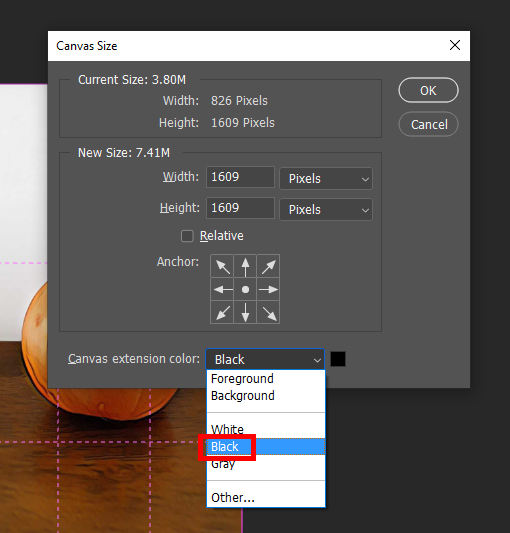The image size is (510, 533).
Task: Cancel the Canvas Size dialog
Action: [428, 124]
